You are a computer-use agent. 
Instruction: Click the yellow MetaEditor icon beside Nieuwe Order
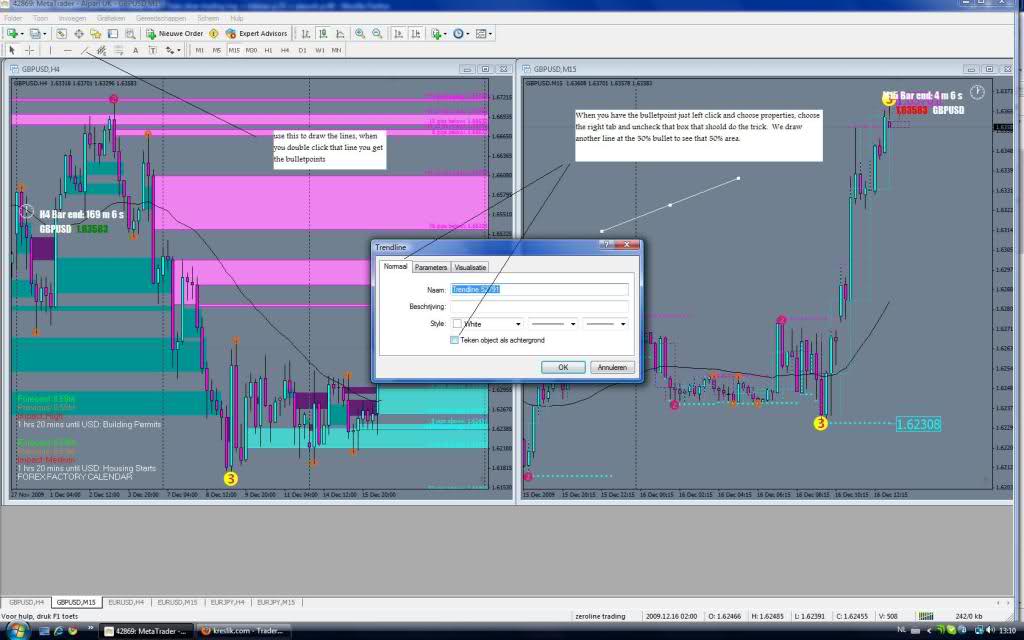tap(214, 33)
